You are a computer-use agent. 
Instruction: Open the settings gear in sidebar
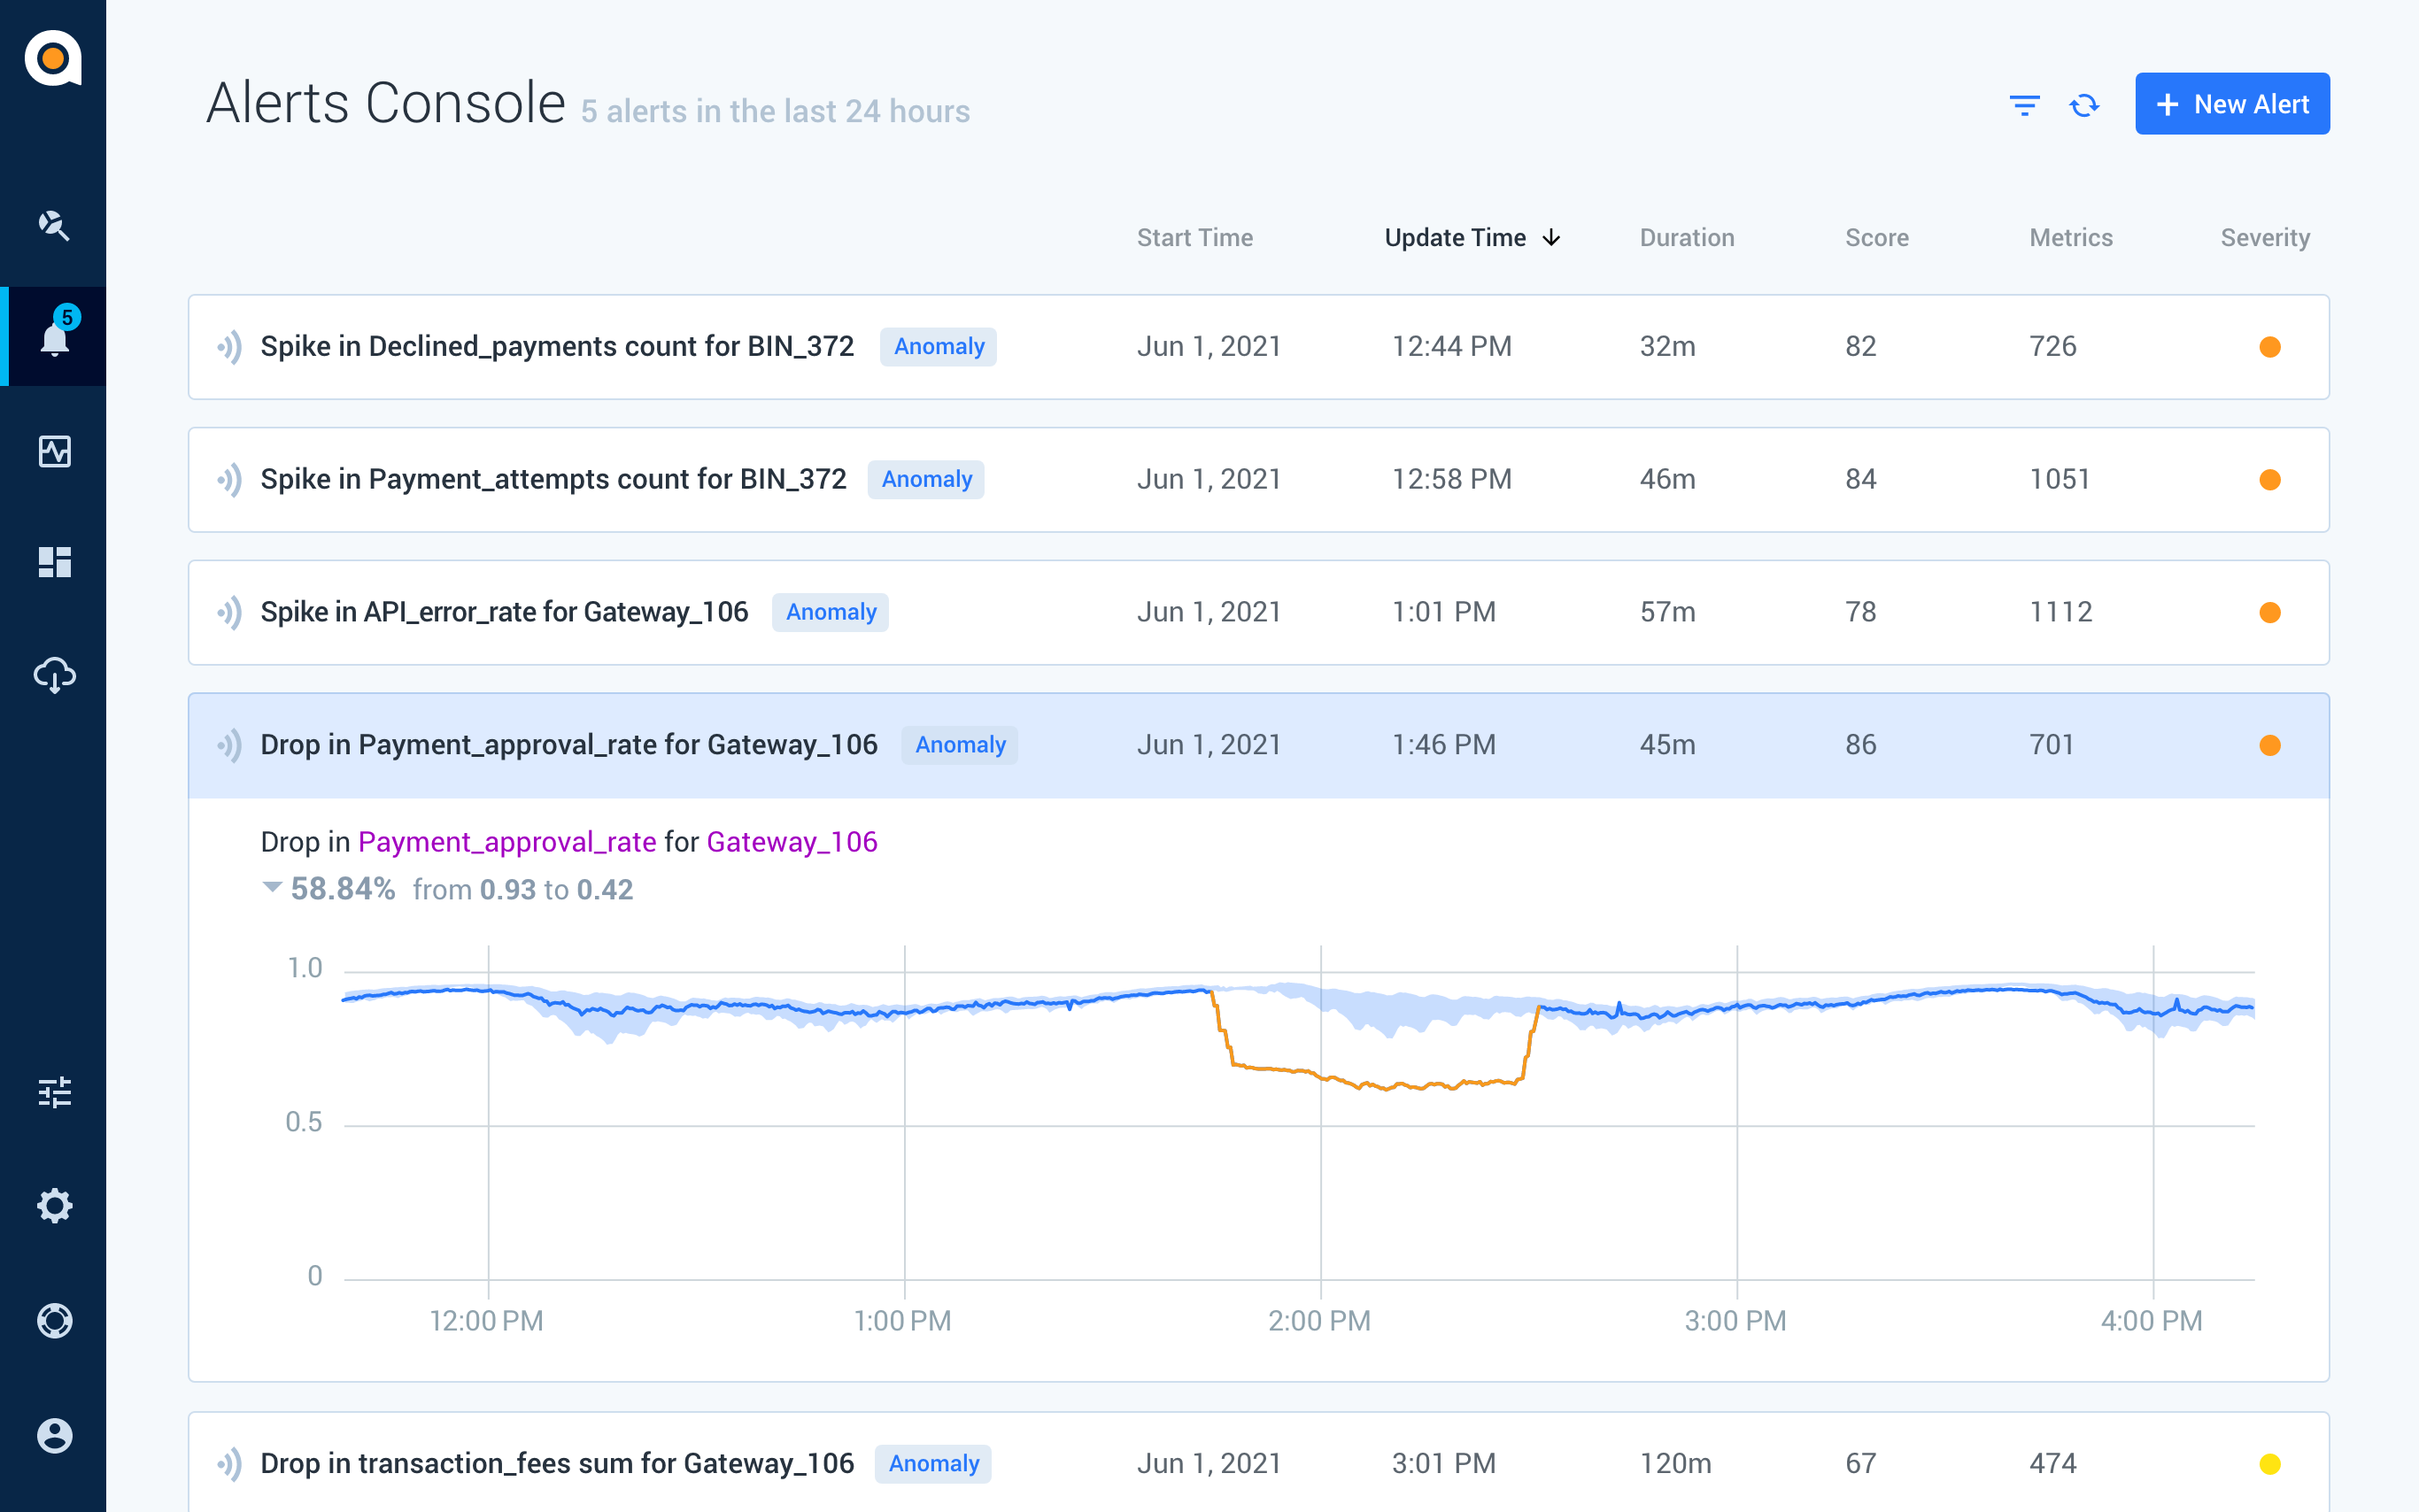click(x=54, y=1205)
